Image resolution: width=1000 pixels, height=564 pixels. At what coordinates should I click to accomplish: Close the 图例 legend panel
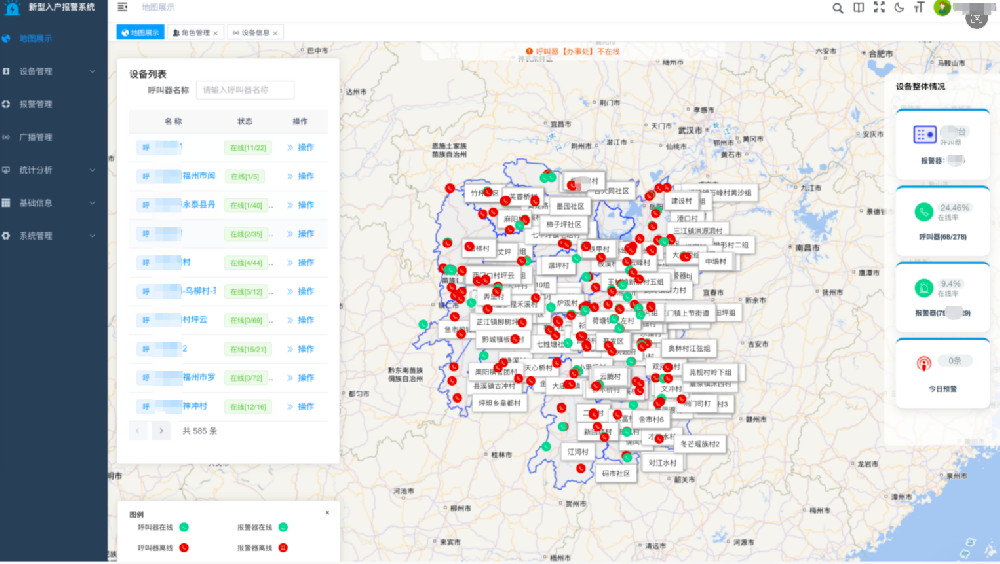pyautogui.click(x=327, y=513)
